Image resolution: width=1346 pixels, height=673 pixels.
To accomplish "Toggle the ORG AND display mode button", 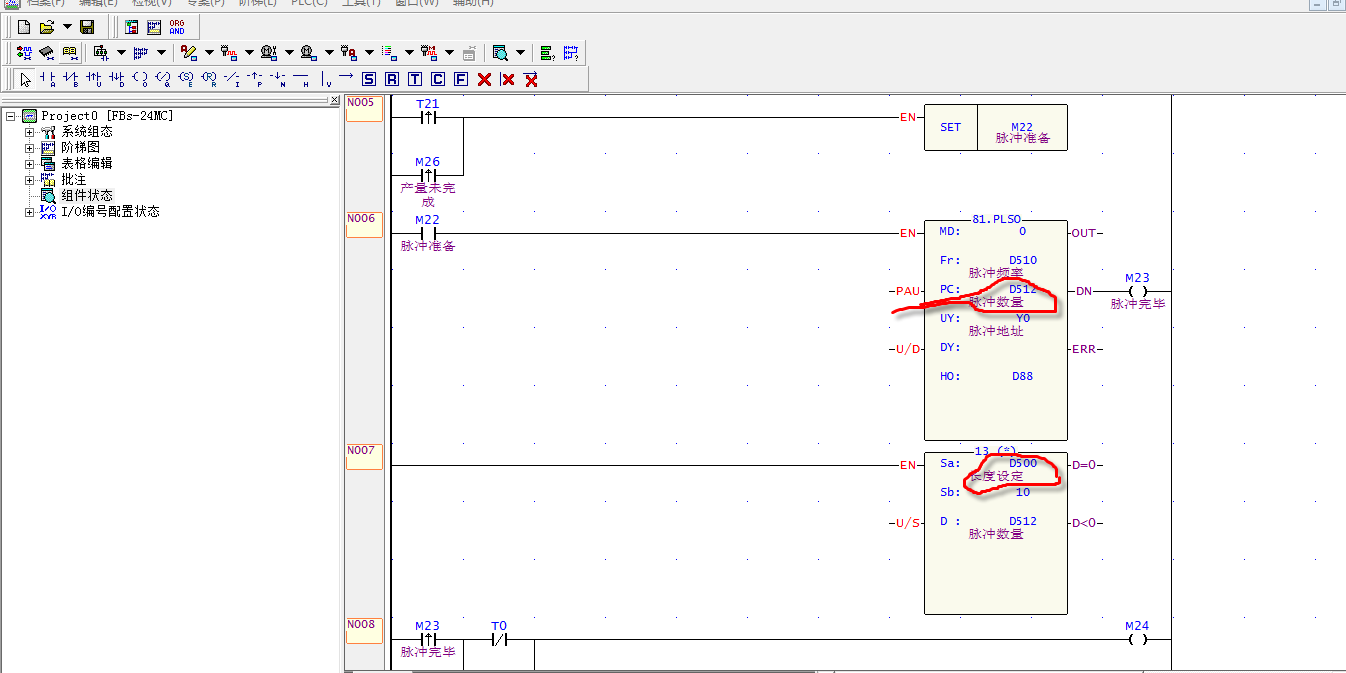I will click(177, 27).
